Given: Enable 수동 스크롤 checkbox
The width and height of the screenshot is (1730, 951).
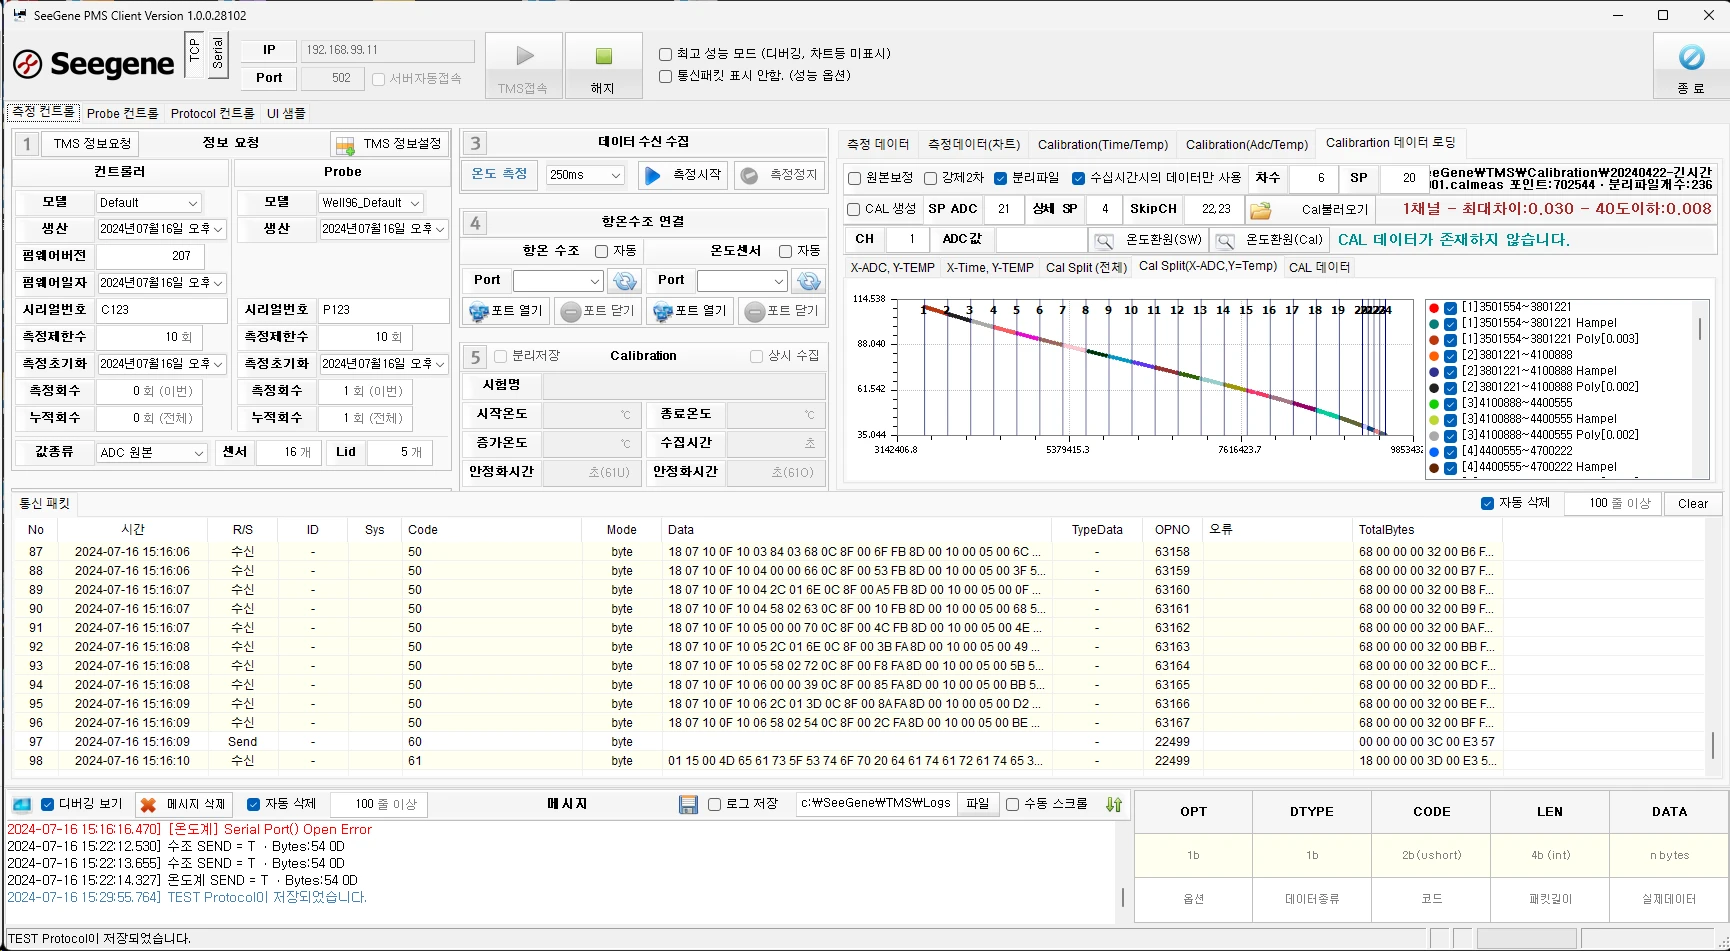Looking at the screenshot, I should click(1012, 804).
